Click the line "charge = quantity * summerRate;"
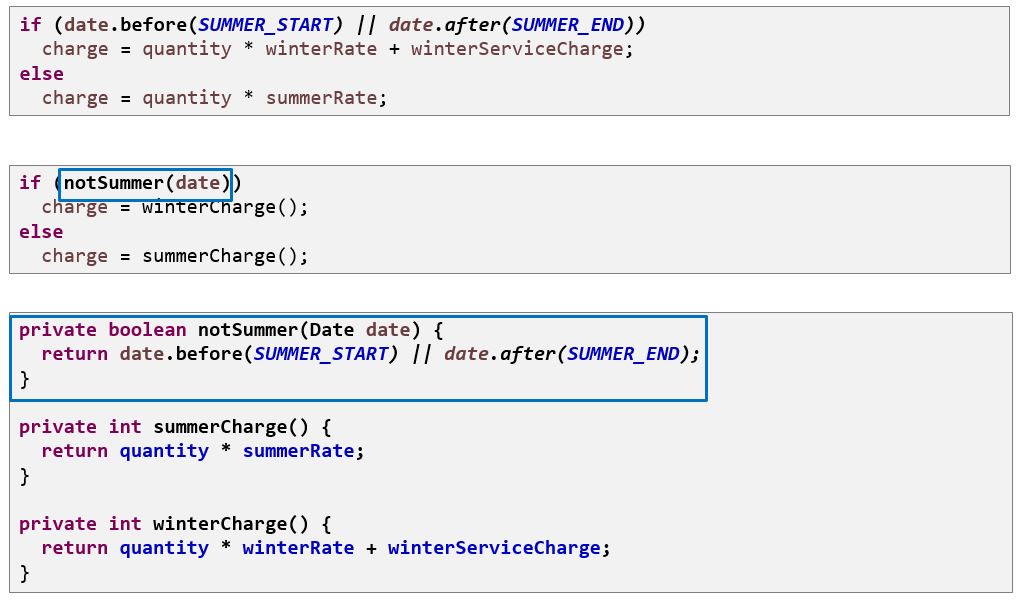Viewport: 1024px width, 606px height. click(x=214, y=98)
